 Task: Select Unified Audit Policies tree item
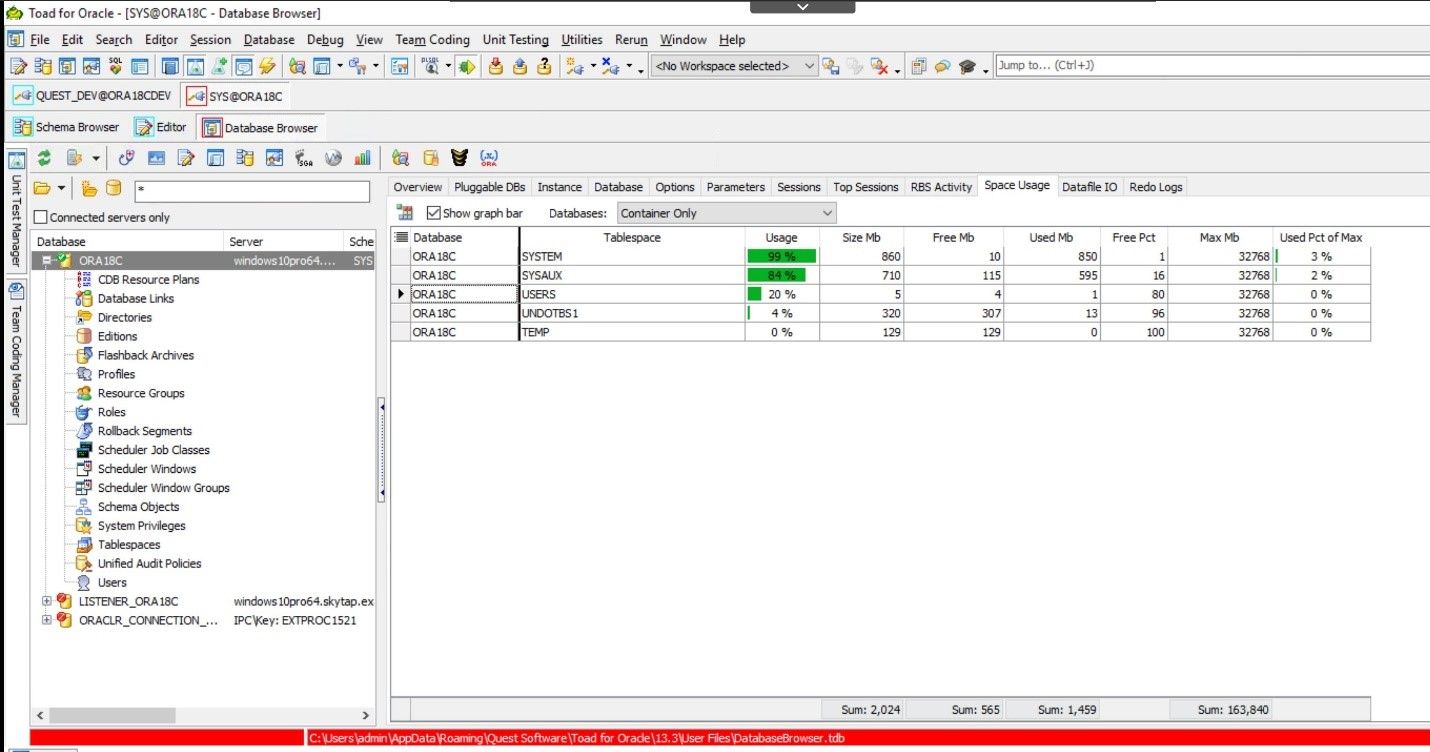149,564
